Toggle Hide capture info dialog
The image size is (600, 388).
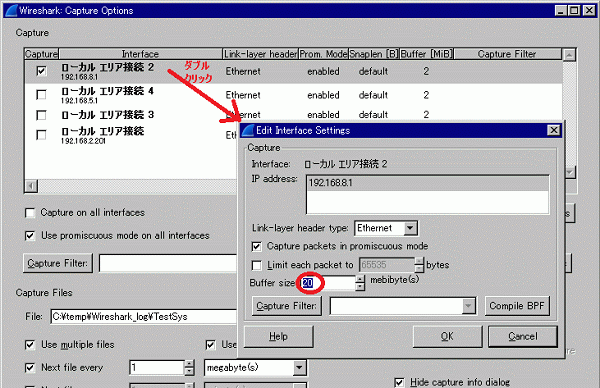[399, 382]
